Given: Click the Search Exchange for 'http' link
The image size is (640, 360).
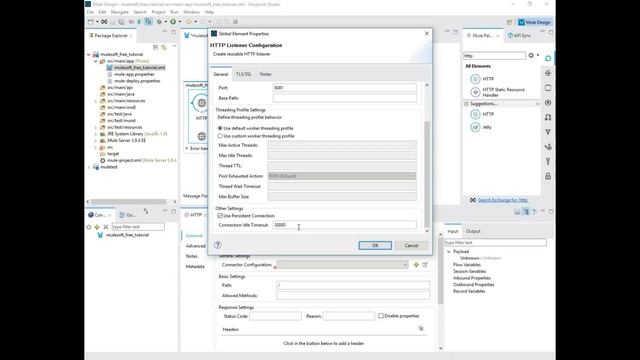Looking at the screenshot, I should point(503,200).
